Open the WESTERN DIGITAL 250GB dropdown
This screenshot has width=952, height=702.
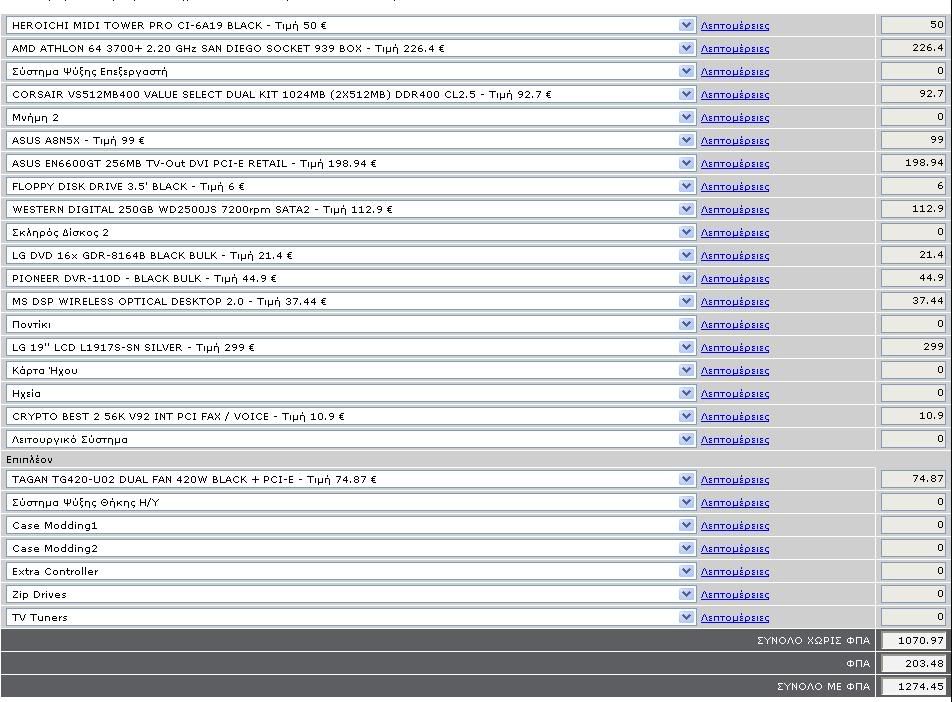tap(350, 210)
